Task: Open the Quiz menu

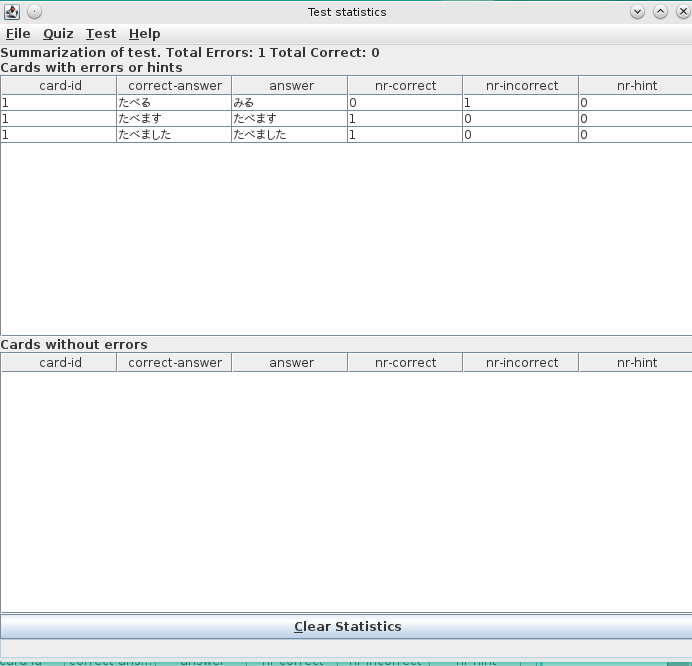Action: [x=58, y=34]
